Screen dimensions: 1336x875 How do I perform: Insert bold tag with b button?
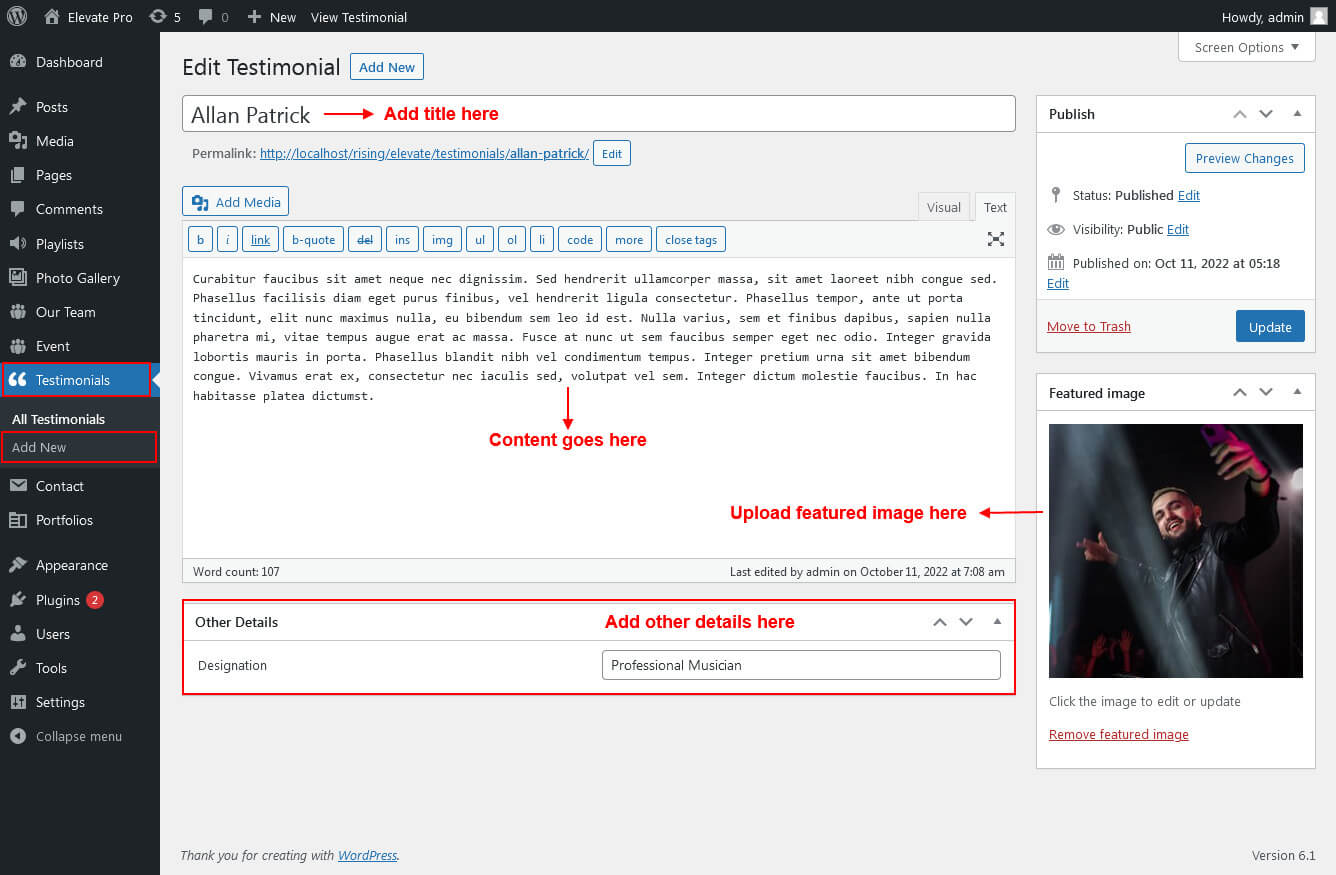point(200,240)
